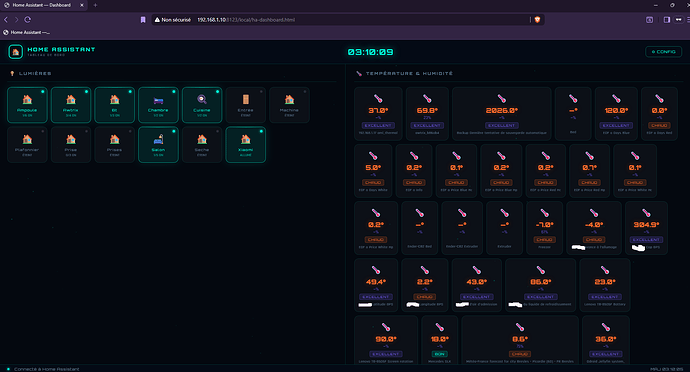Toggle the Cuisine lights card
The image size is (690, 372).
tap(202, 105)
